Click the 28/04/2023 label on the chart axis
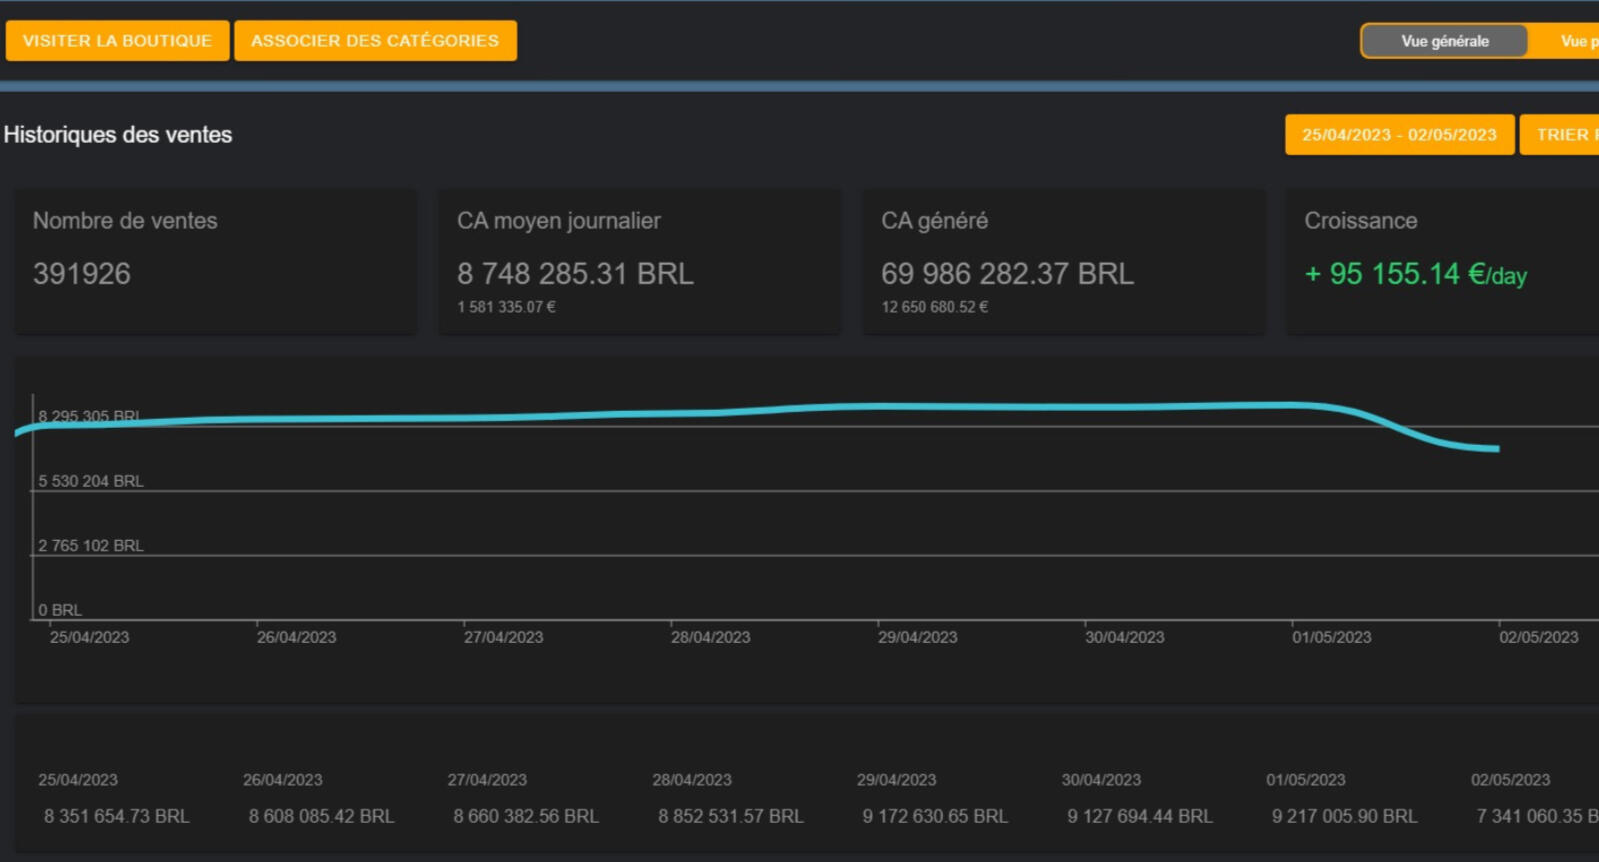The height and width of the screenshot is (862, 1599). point(710,637)
